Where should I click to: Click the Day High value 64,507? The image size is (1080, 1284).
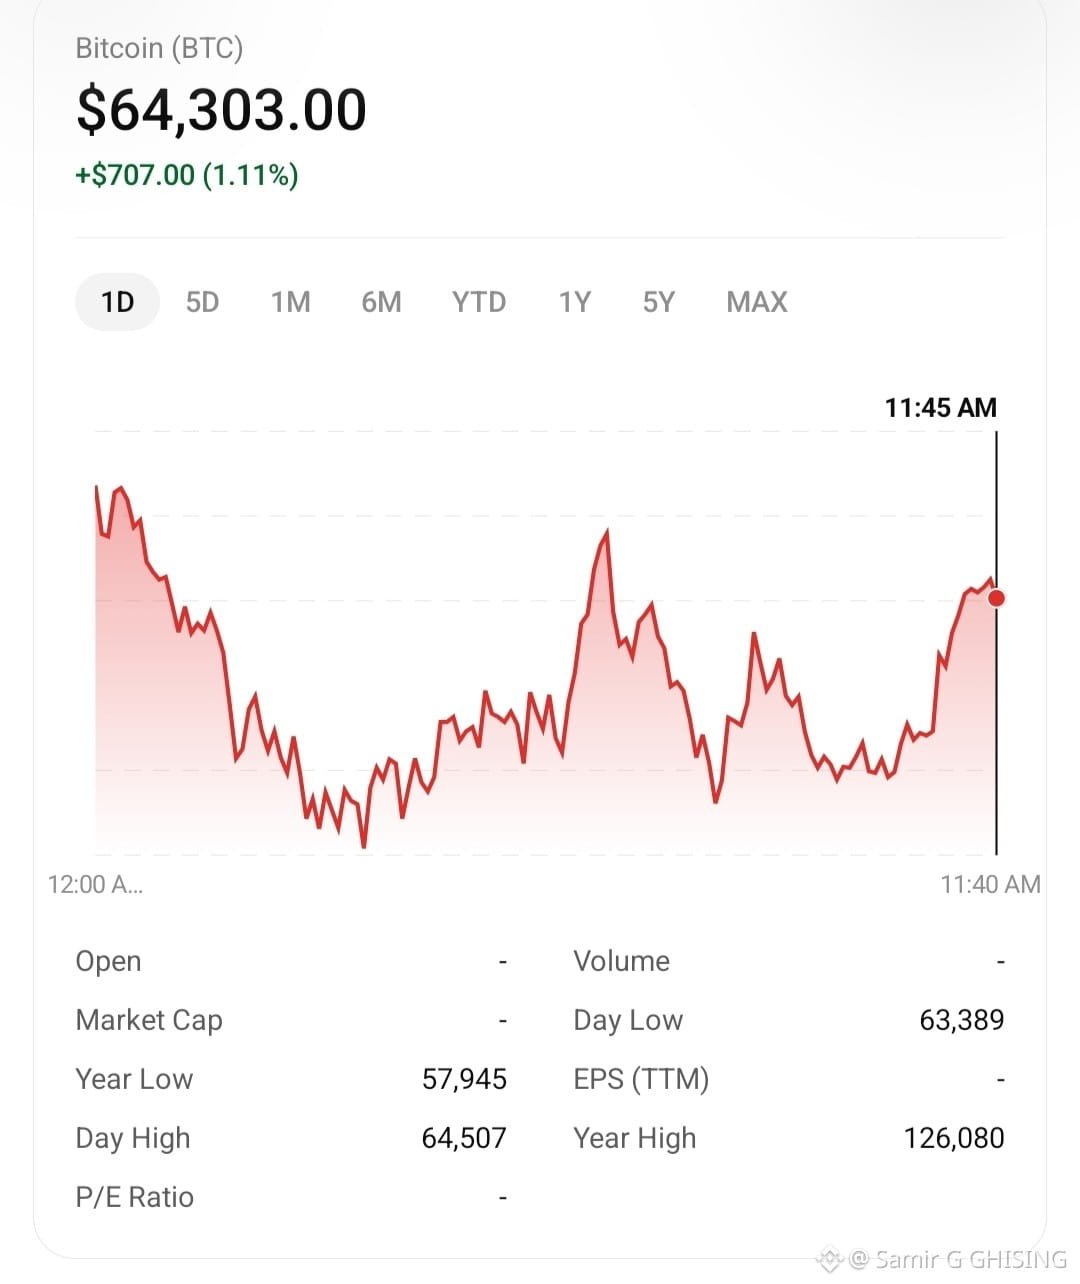coord(464,1138)
